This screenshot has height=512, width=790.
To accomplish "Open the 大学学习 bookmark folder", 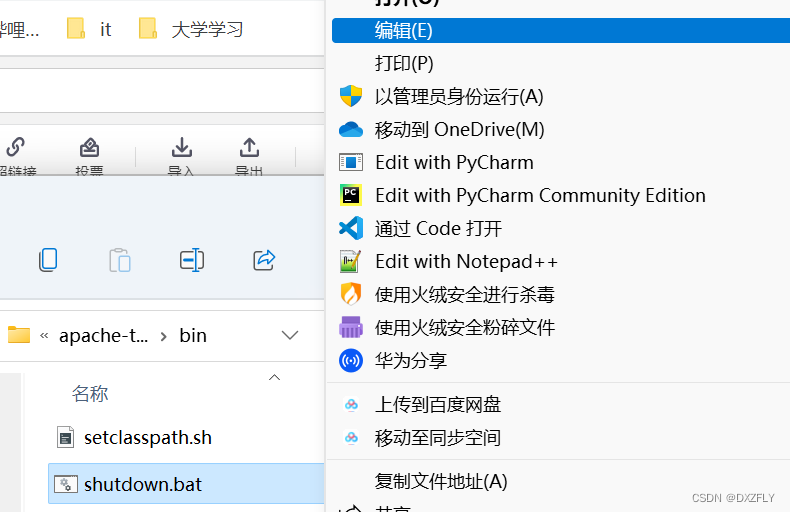I will click(191, 29).
